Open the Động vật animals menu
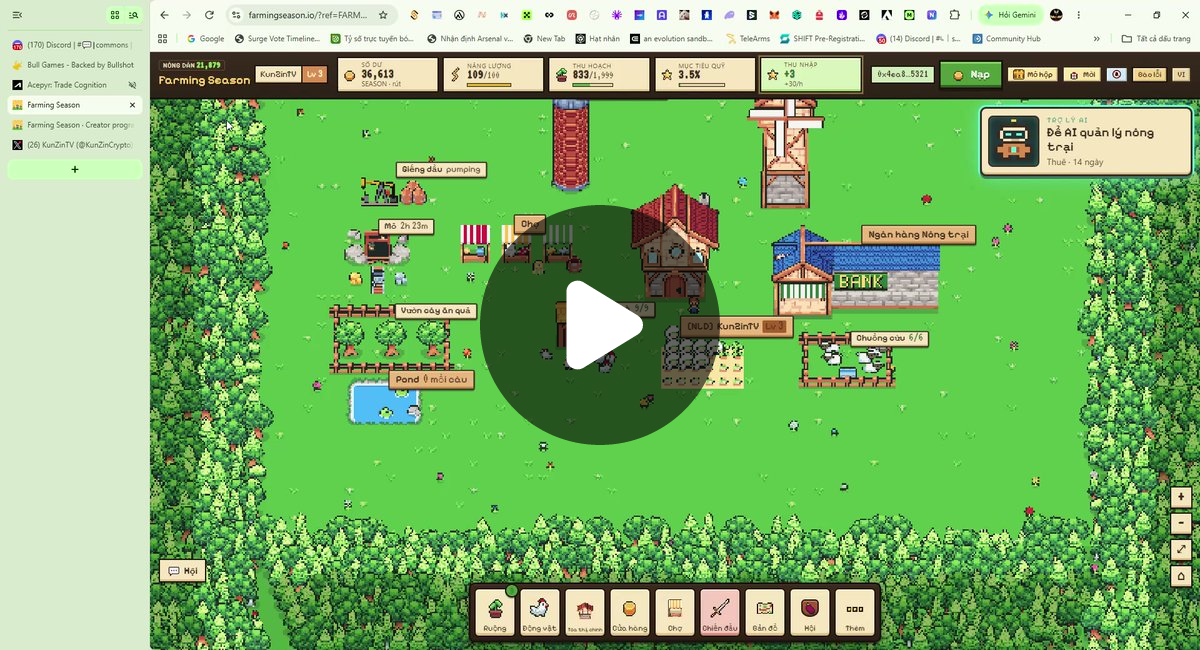 pos(540,612)
